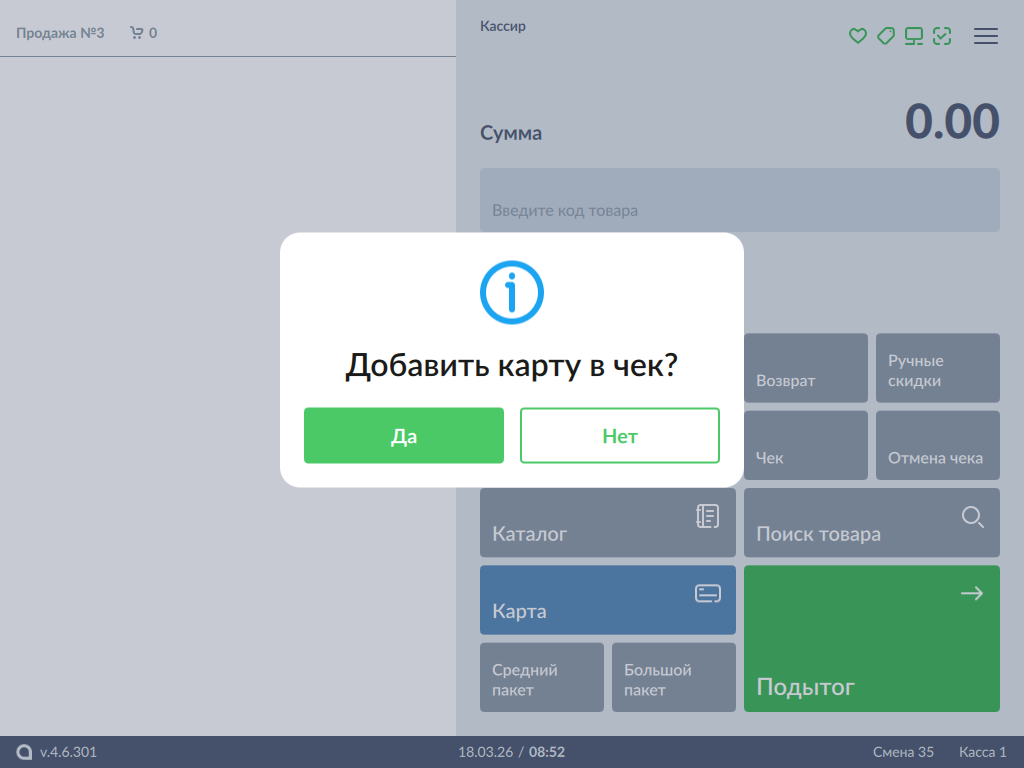Open the Возврат function
Image resolution: width=1024 pixels, height=768 pixels.
[806, 369]
